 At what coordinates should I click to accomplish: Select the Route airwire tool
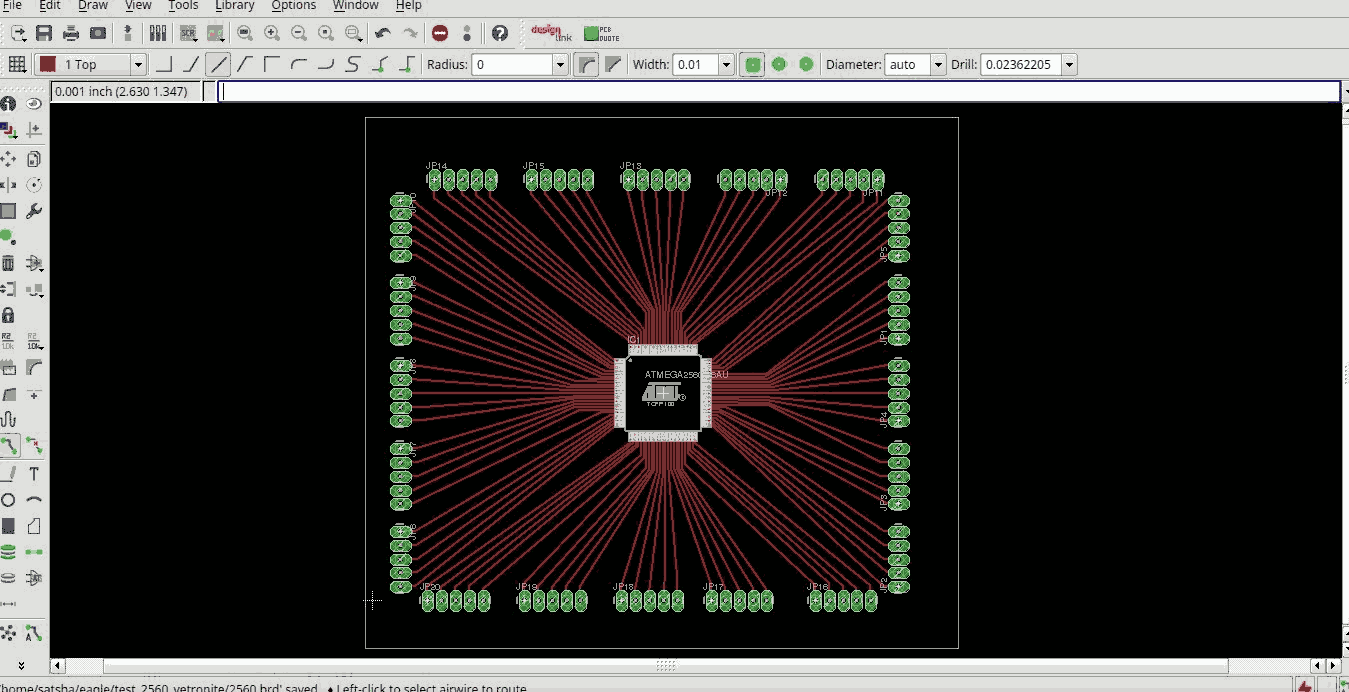point(8,446)
